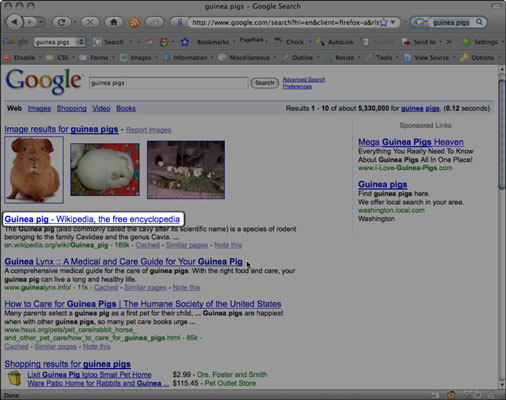Click the AutoLink toolbar button
The image size is (506, 400).
point(335,42)
